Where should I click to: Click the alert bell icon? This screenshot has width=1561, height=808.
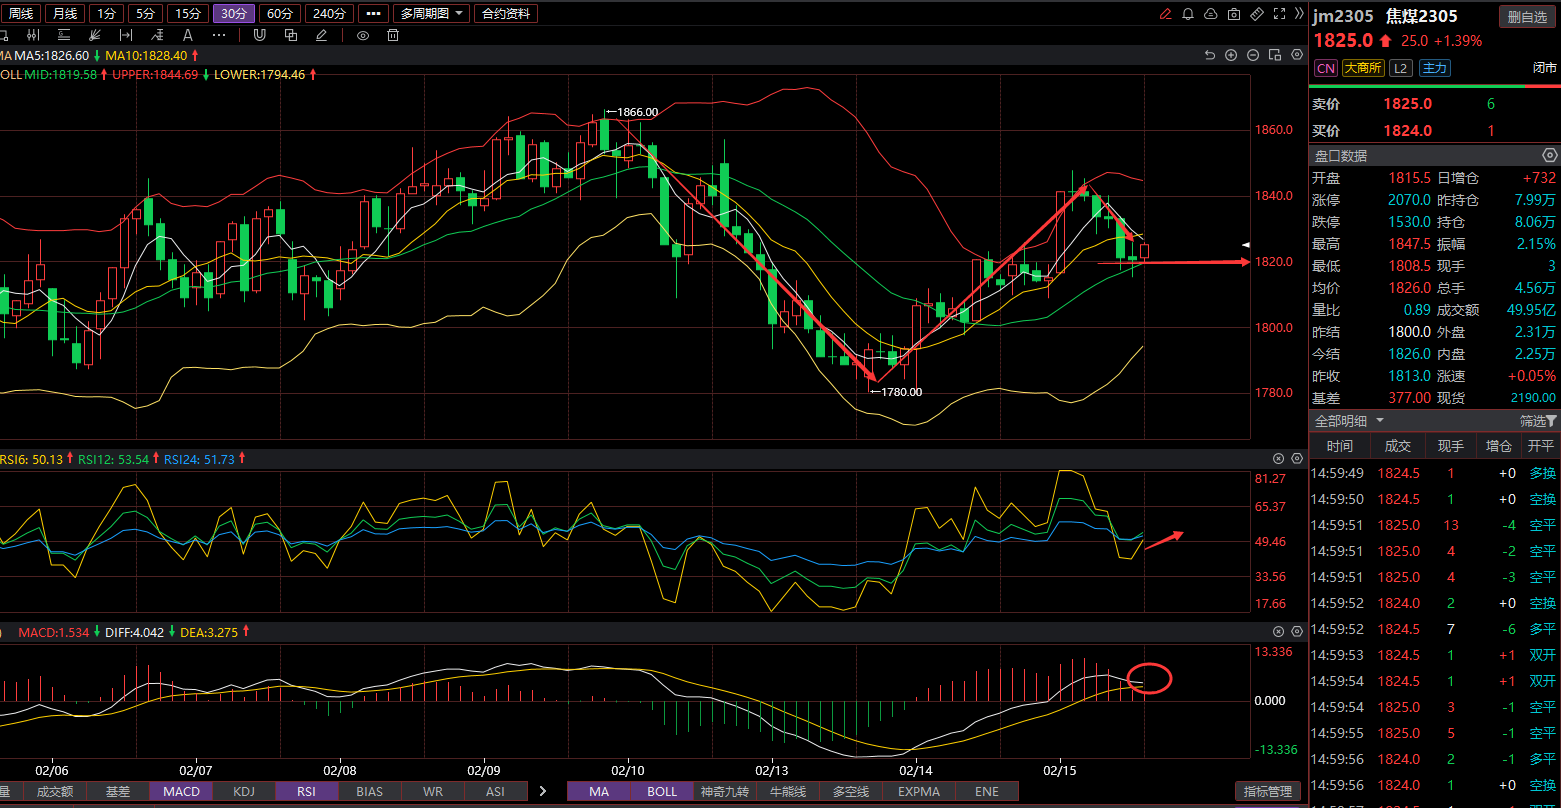1188,14
